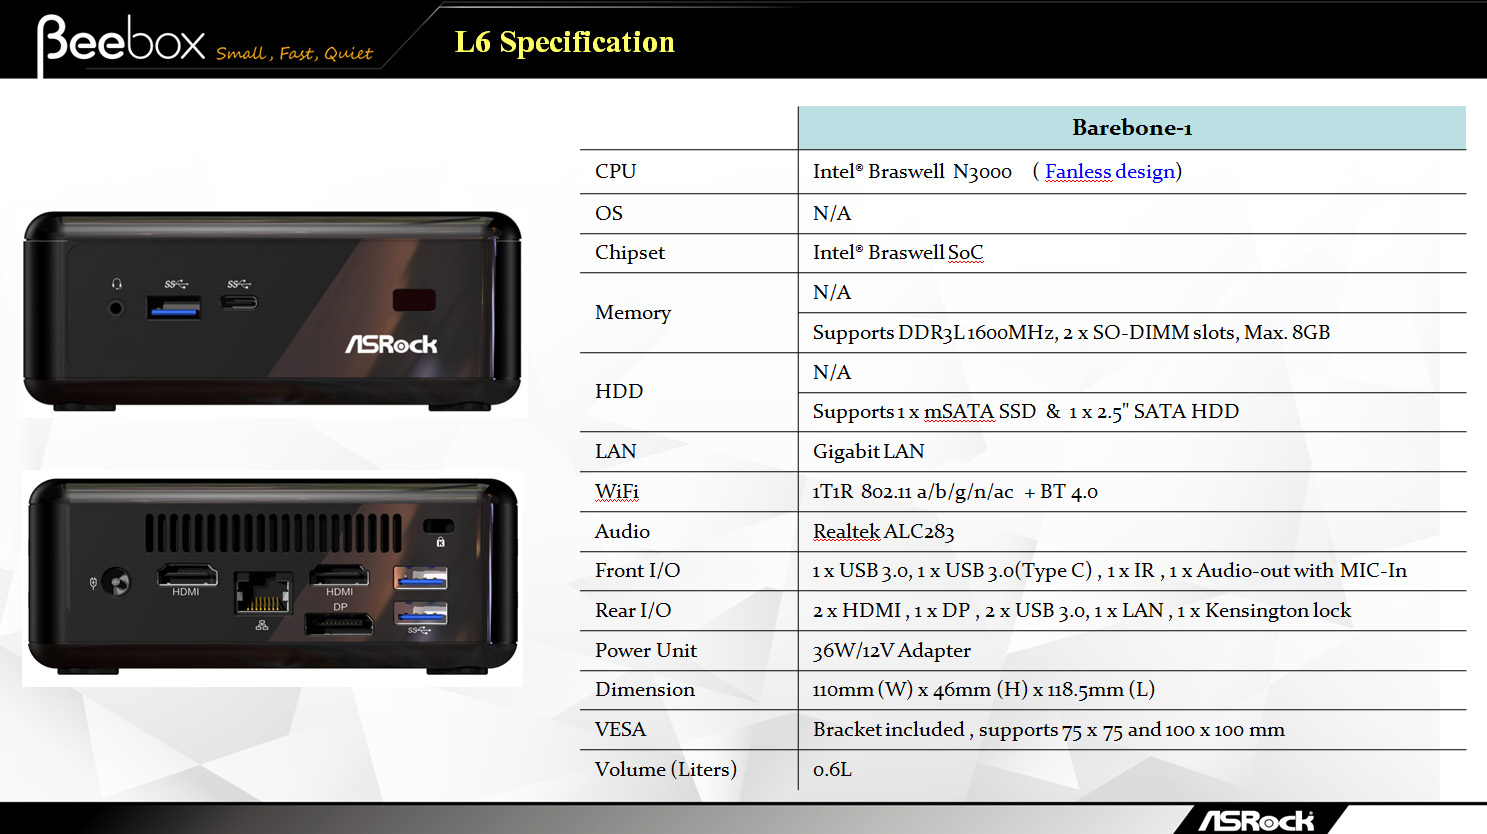Click the ASRock logo in the footer

pos(1257,821)
